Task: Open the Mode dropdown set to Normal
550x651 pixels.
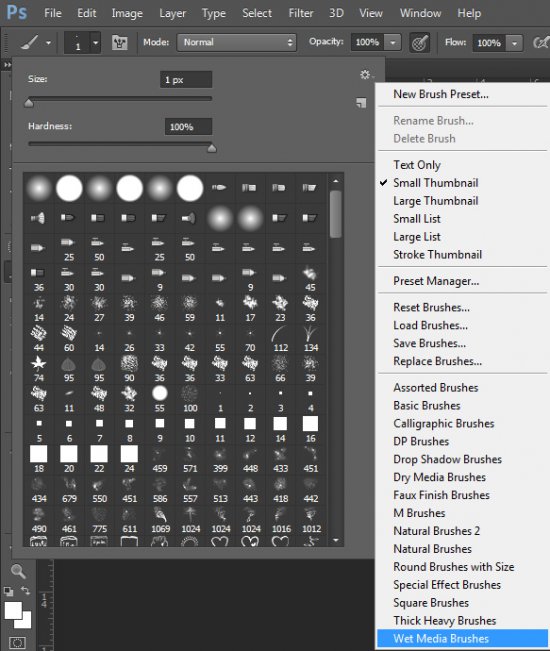Action: point(237,42)
